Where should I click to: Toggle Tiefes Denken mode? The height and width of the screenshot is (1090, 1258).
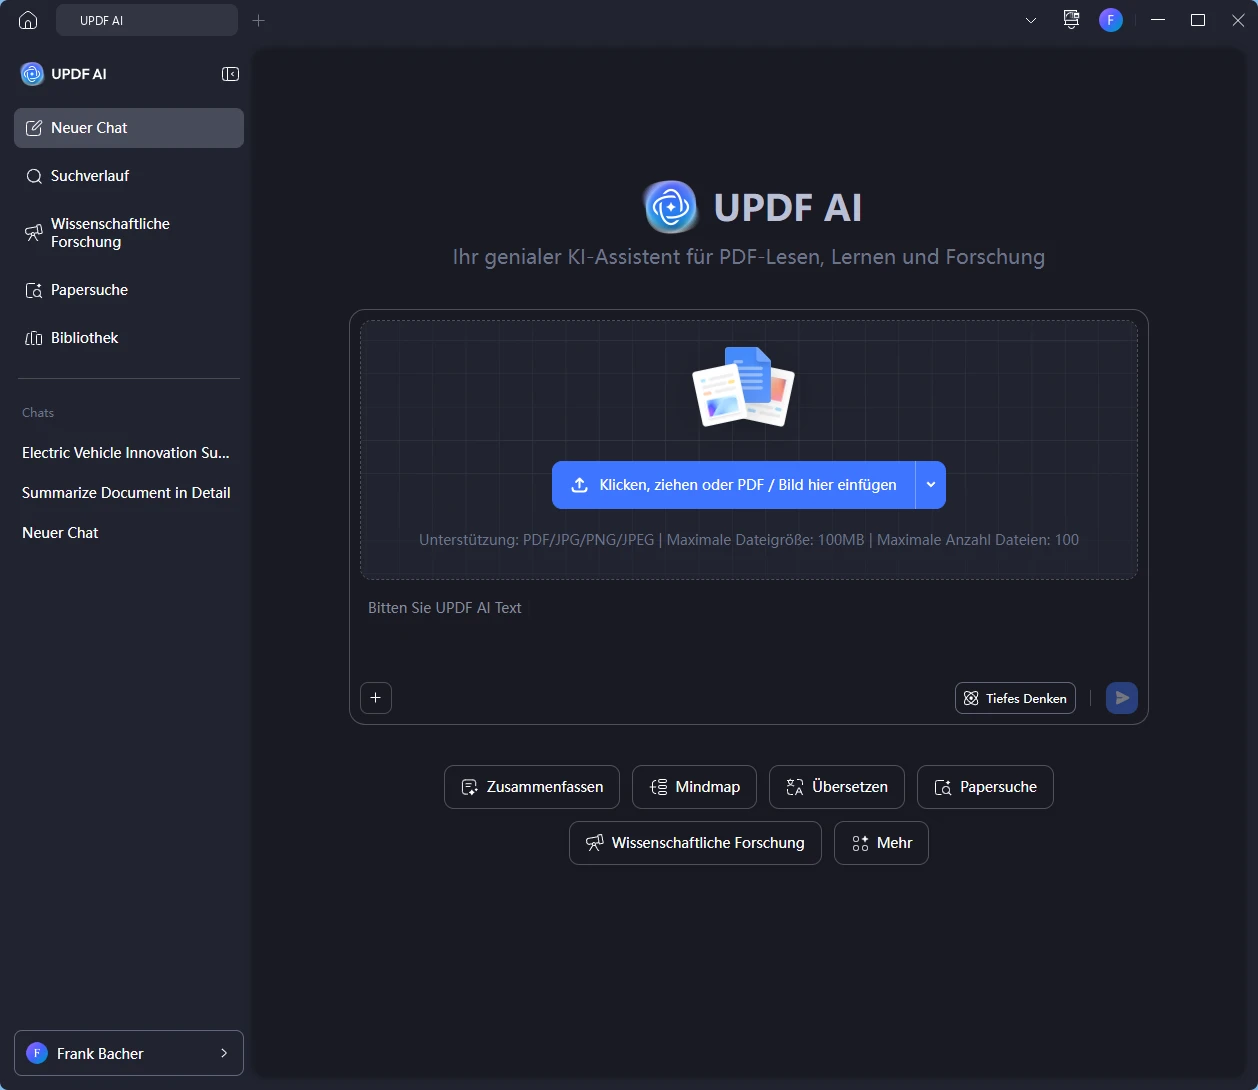1015,698
